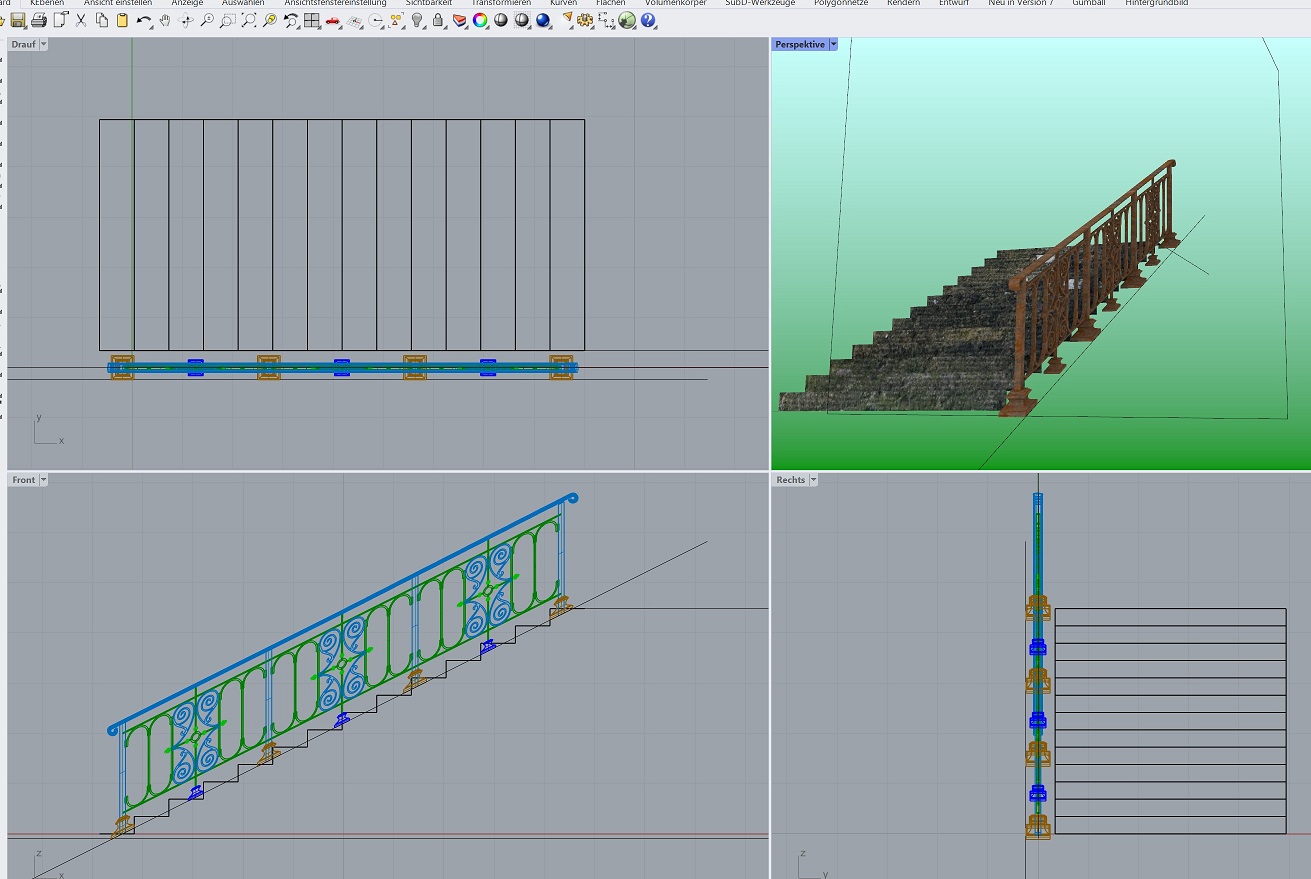The image size is (1311, 879).
Task: Click the Save file icon
Action: pos(18,20)
